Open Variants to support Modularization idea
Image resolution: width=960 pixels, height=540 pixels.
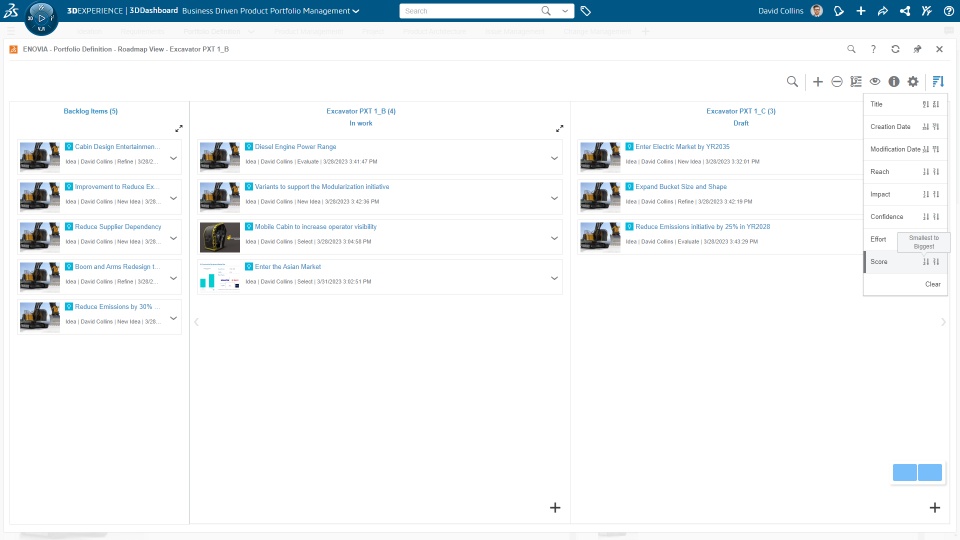click(322, 187)
